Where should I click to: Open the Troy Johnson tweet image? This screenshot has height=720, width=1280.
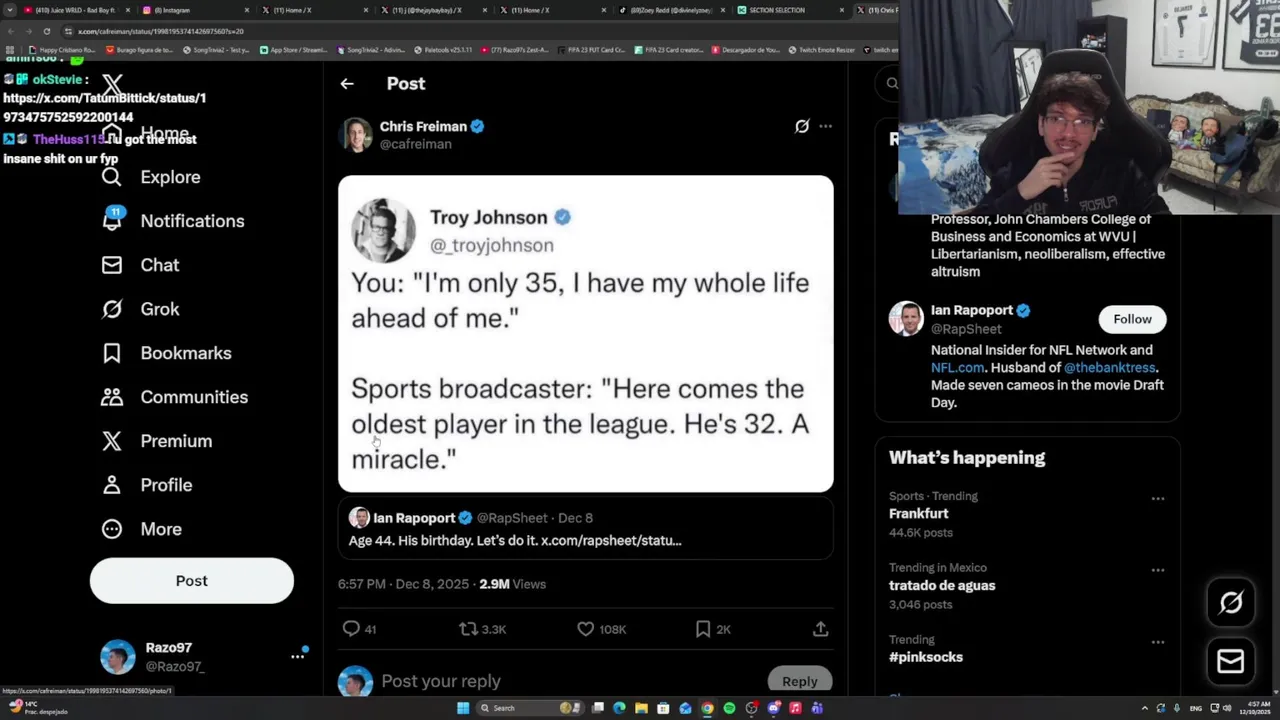coord(585,334)
